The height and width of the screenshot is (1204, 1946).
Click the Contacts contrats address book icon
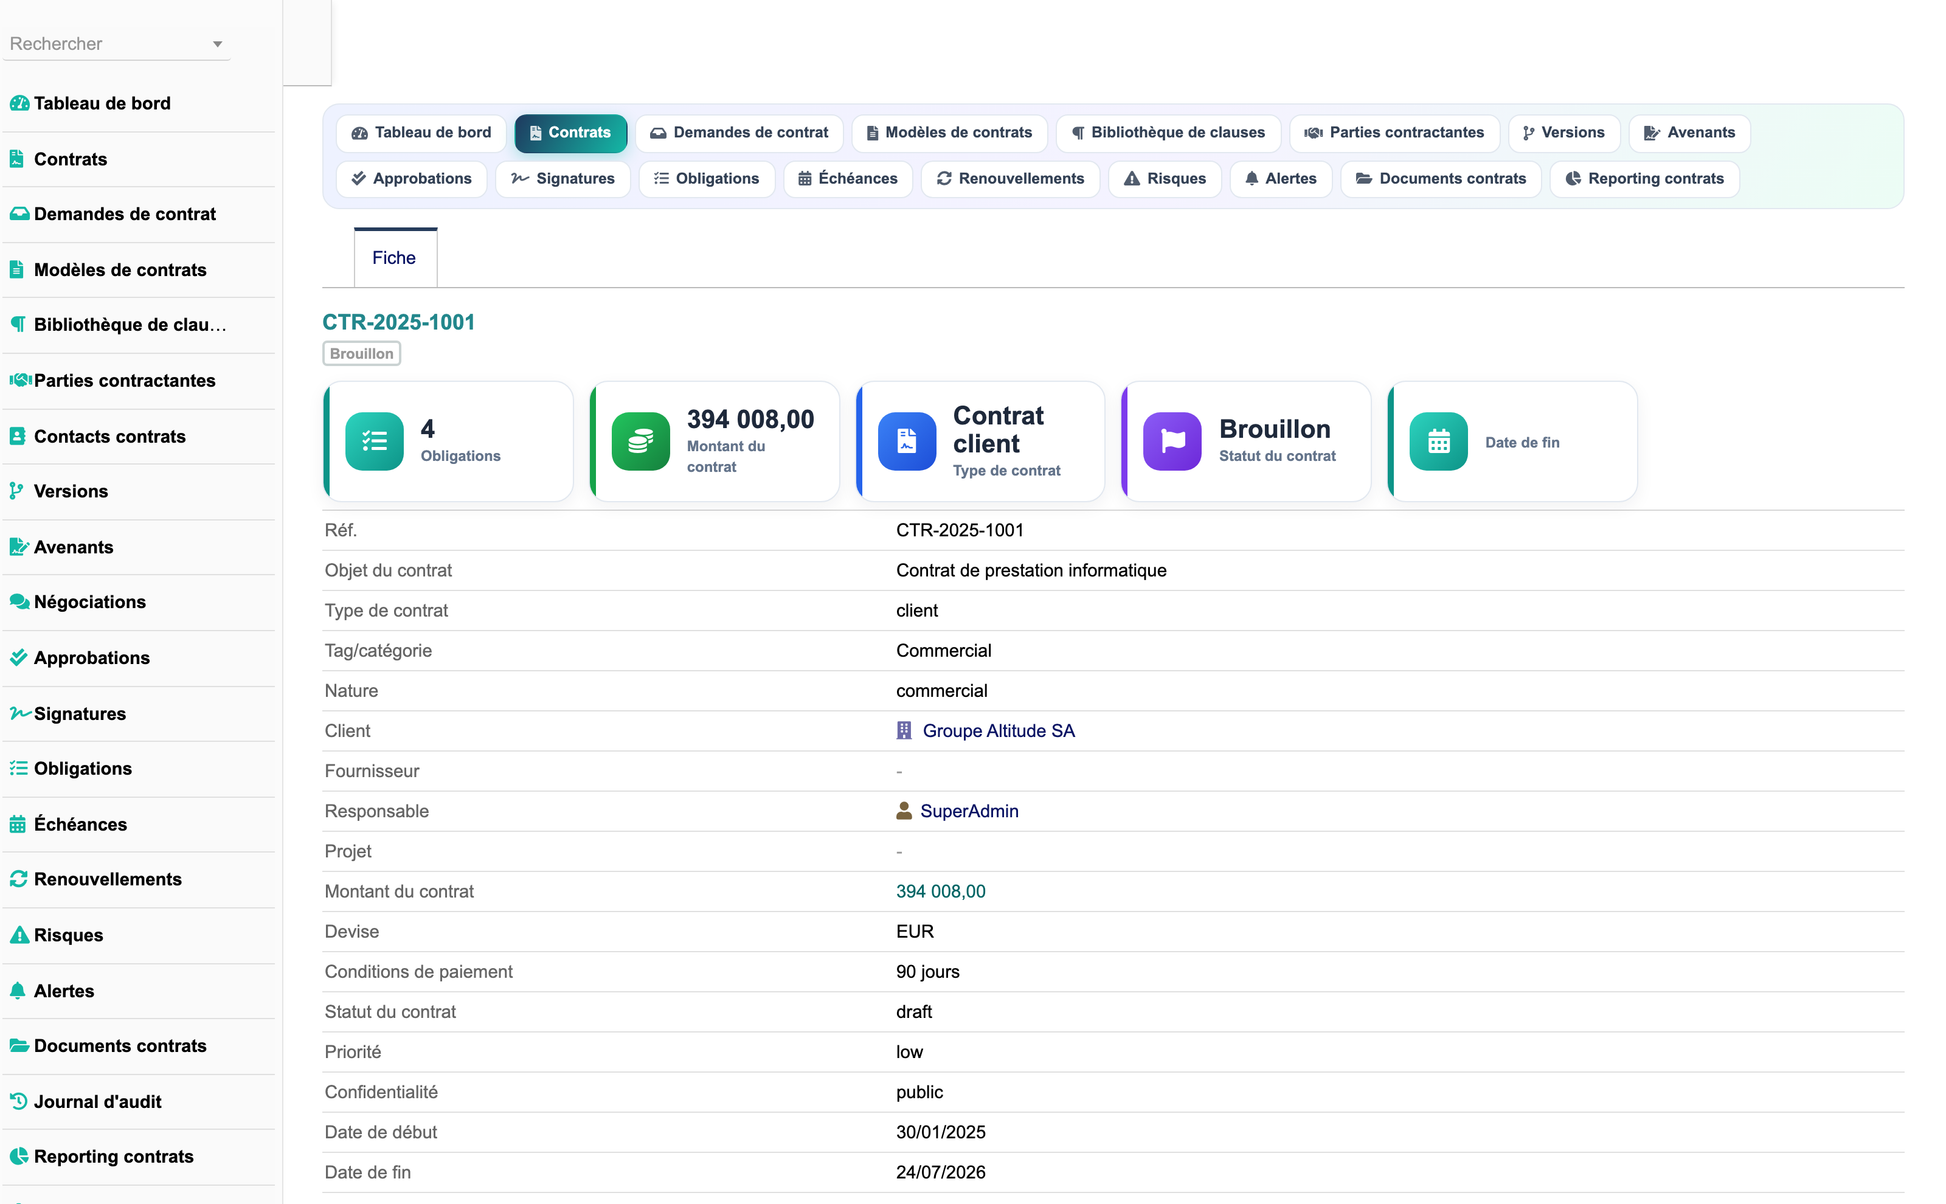(17, 436)
